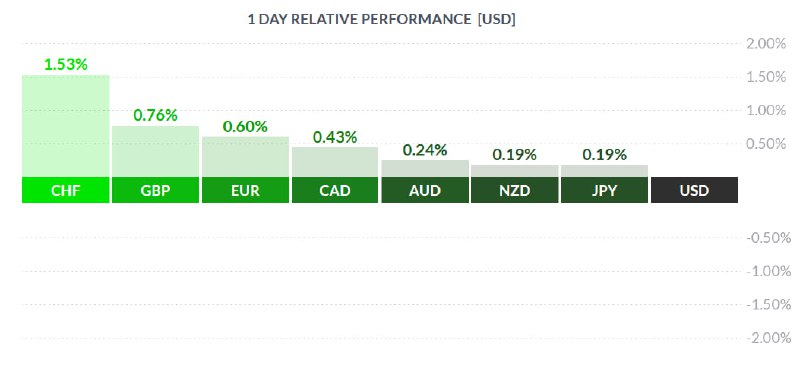The image size is (800, 365).
Task: Click the AUD performance bar
Action: (x=425, y=169)
